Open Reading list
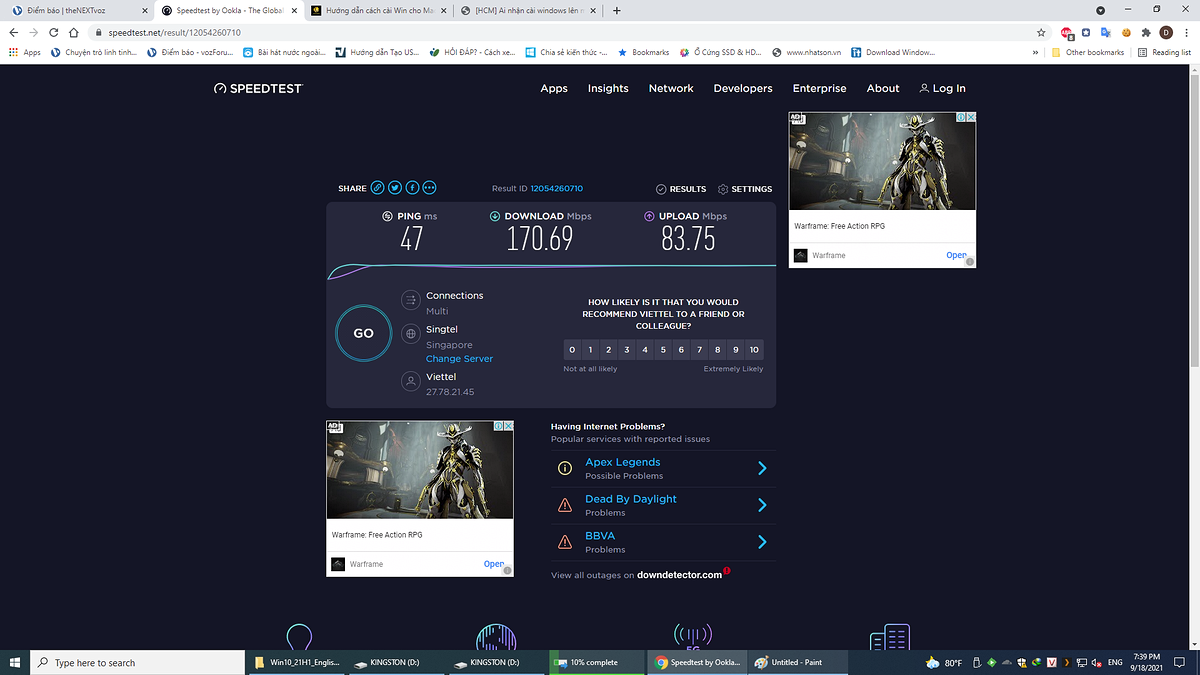Image resolution: width=1200 pixels, height=675 pixels. tap(1165, 52)
